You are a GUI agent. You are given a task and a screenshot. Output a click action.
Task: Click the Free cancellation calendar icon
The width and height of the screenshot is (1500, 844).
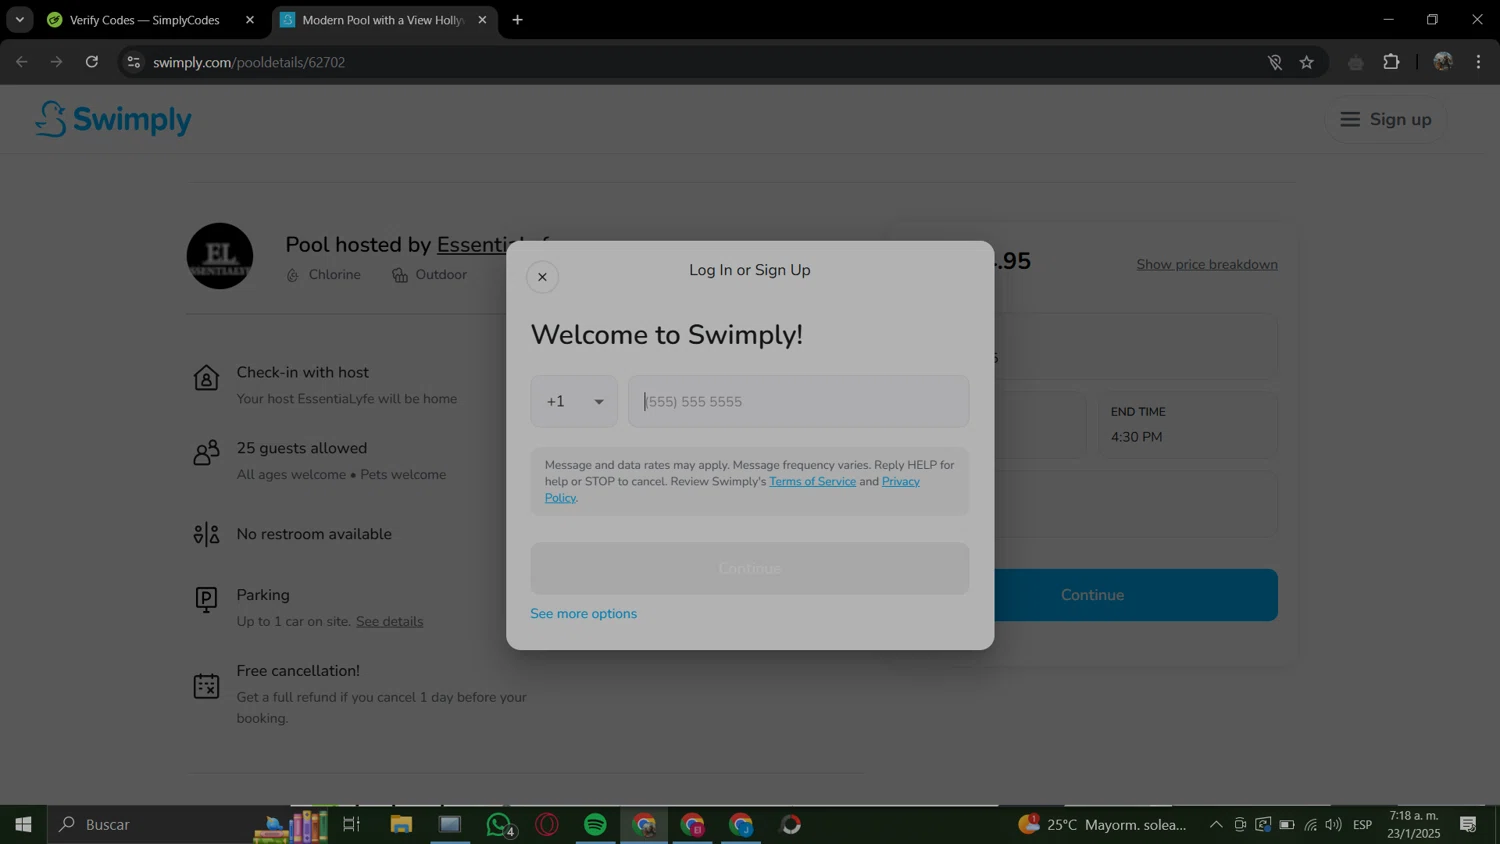click(206, 686)
